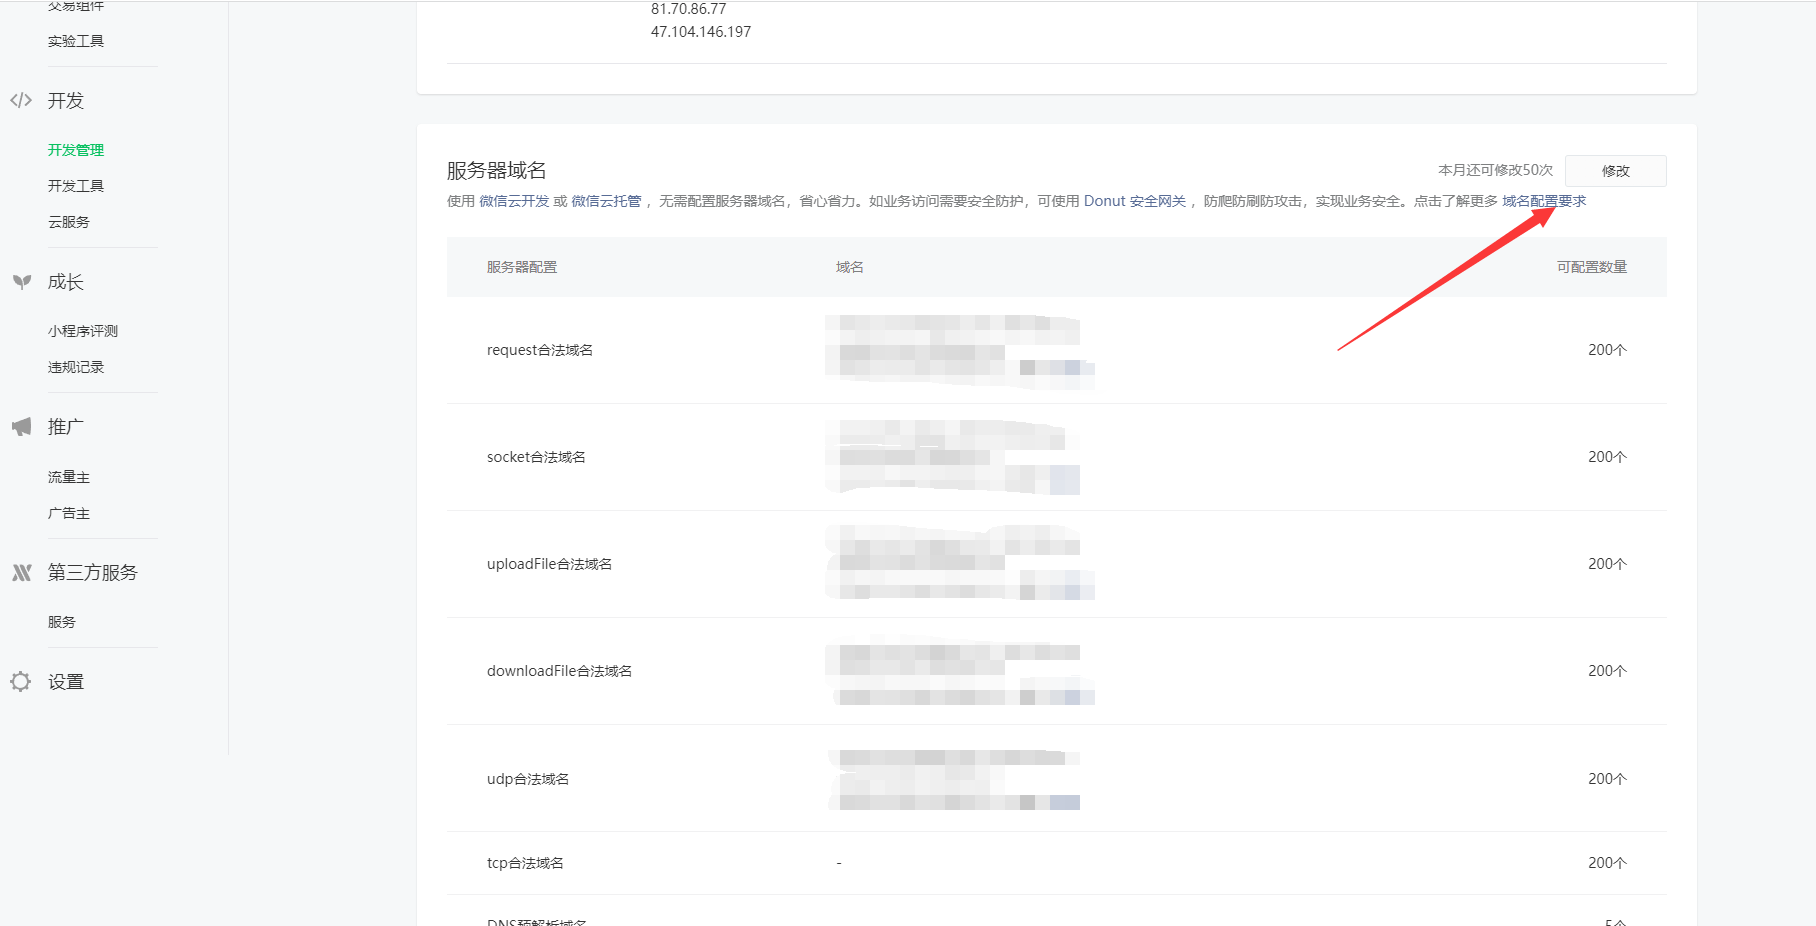Follow the 微信云开发 link
The image size is (1816, 926).
(x=514, y=201)
